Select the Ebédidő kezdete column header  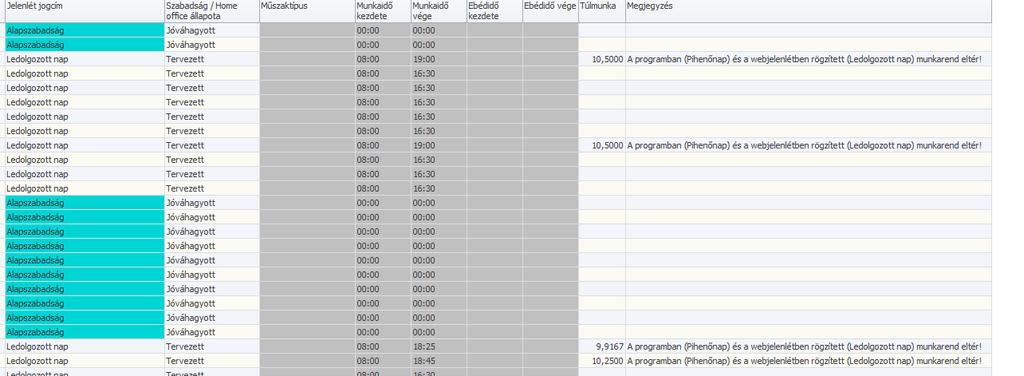pyautogui.click(x=494, y=11)
